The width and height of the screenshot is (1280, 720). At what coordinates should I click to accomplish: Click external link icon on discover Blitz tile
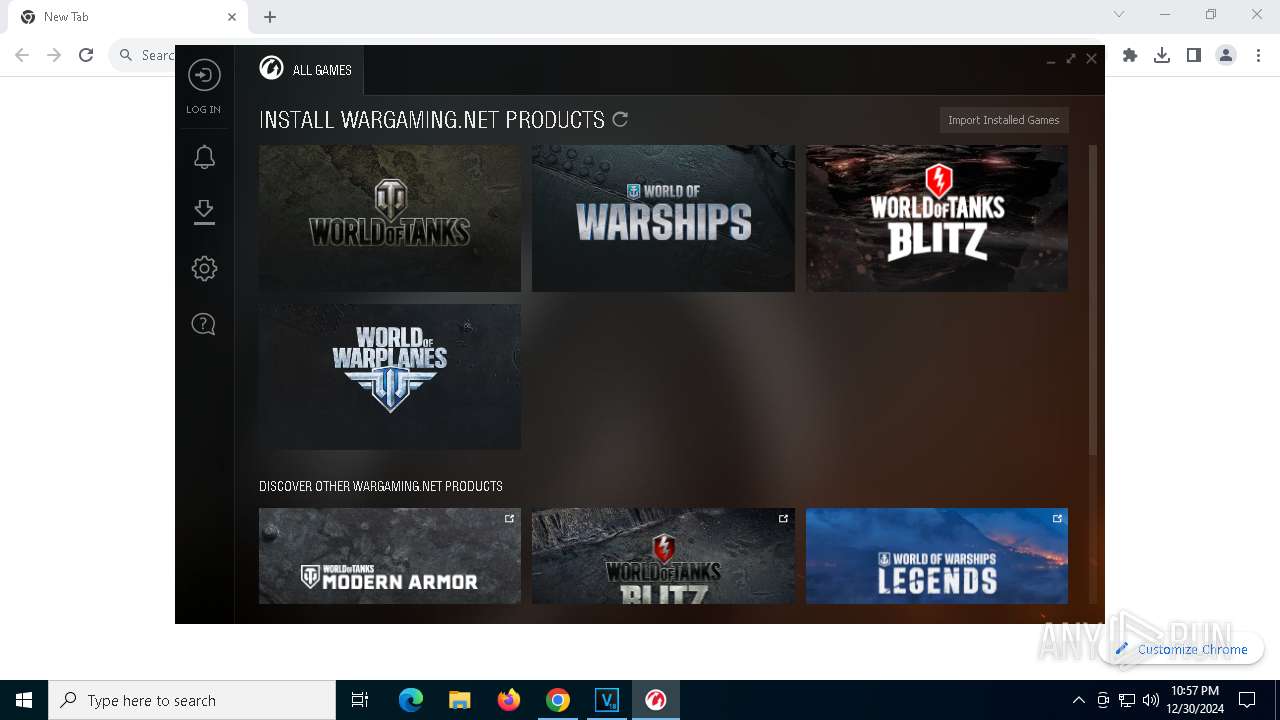[783, 518]
